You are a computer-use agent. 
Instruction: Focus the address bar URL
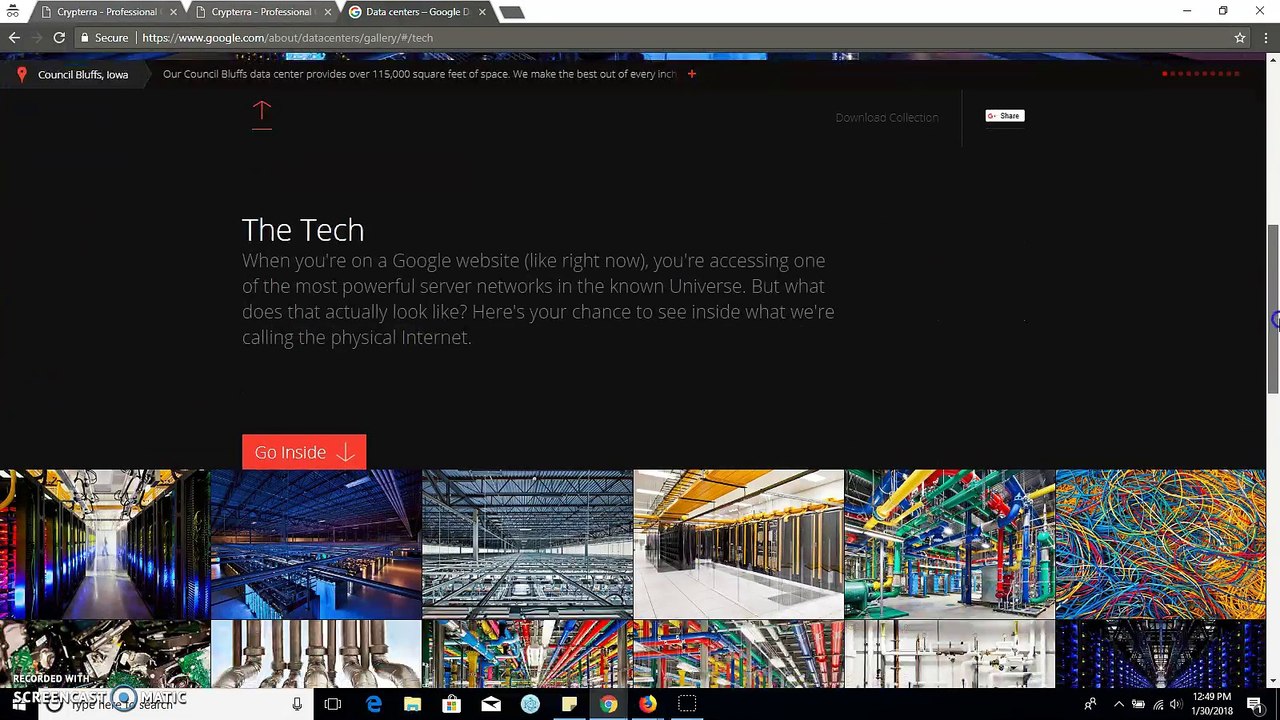pos(288,38)
